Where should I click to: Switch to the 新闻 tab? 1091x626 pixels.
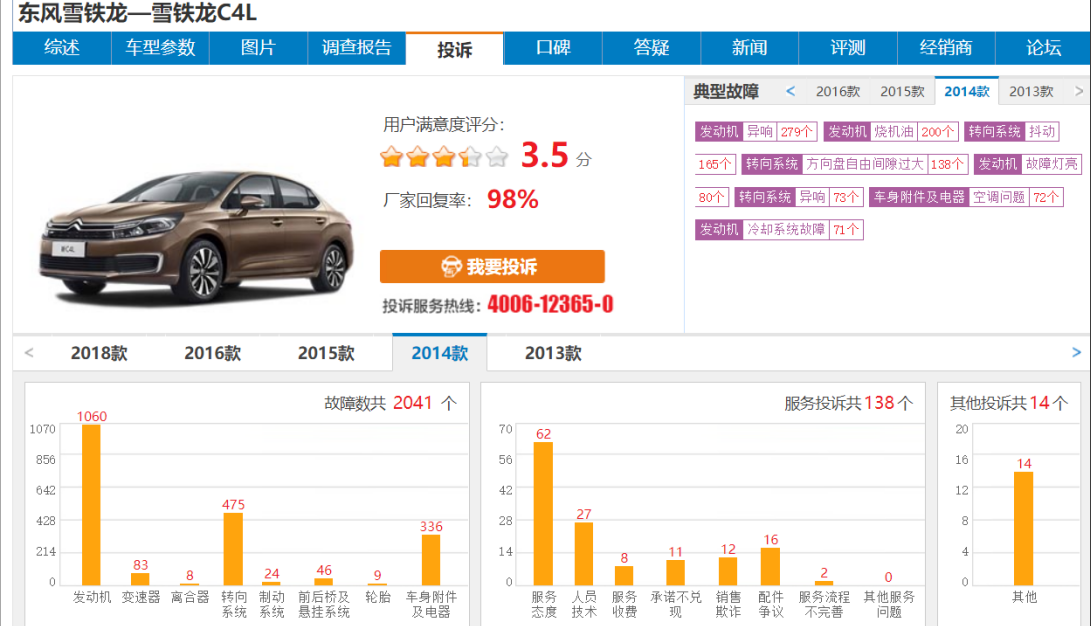[749, 48]
